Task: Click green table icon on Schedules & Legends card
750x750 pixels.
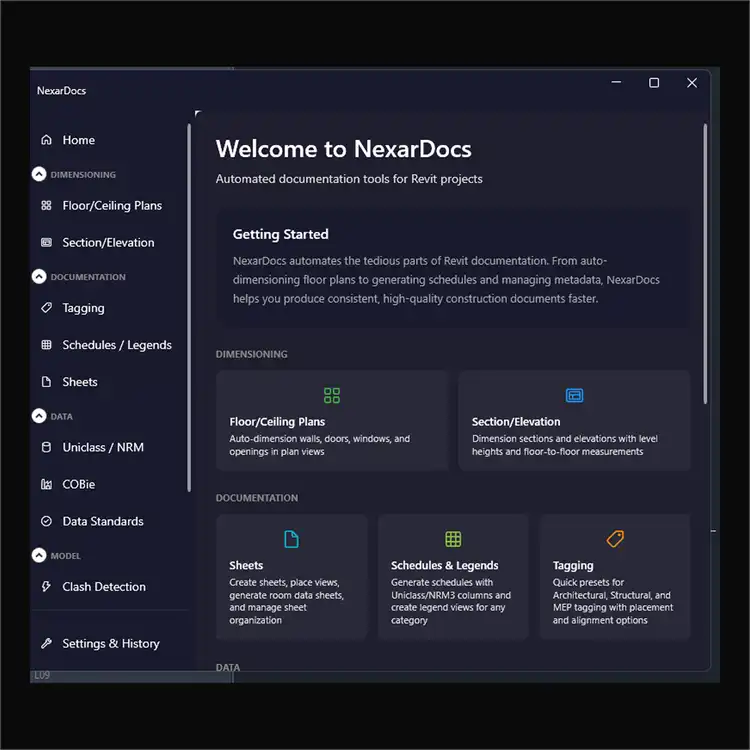Action: point(453,539)
